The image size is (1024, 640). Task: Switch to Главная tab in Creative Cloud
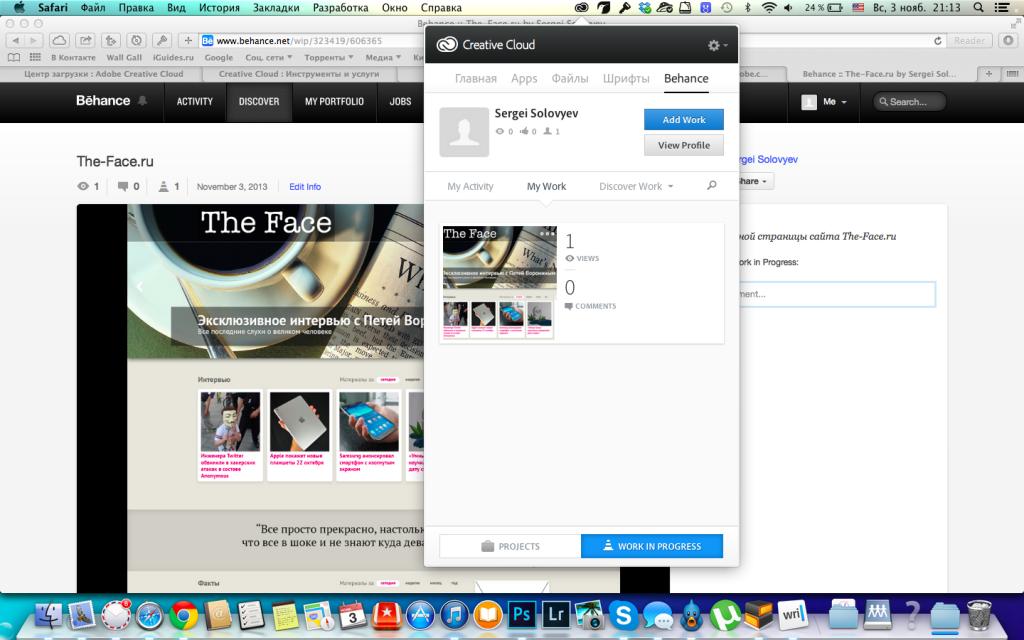[475, 78]
